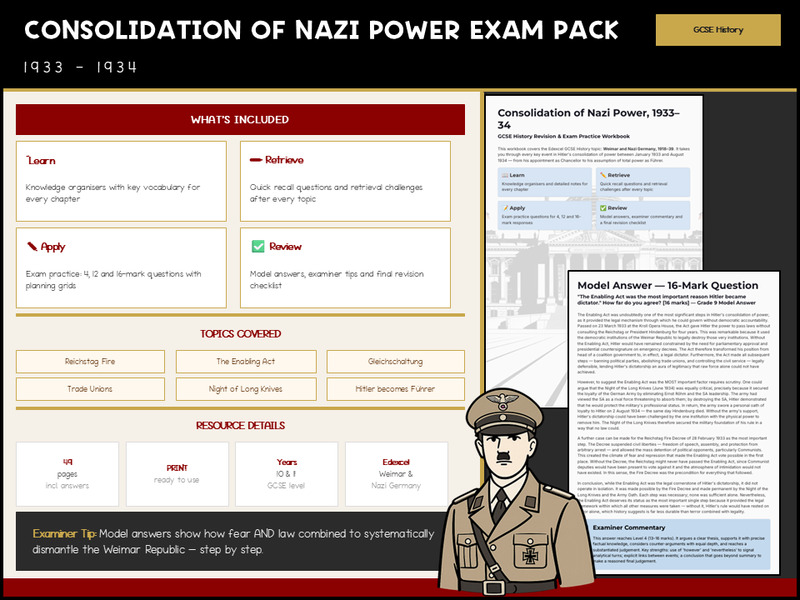
Task: Open the Learn card on knowledge organisers
Action: tap(121, 181)
